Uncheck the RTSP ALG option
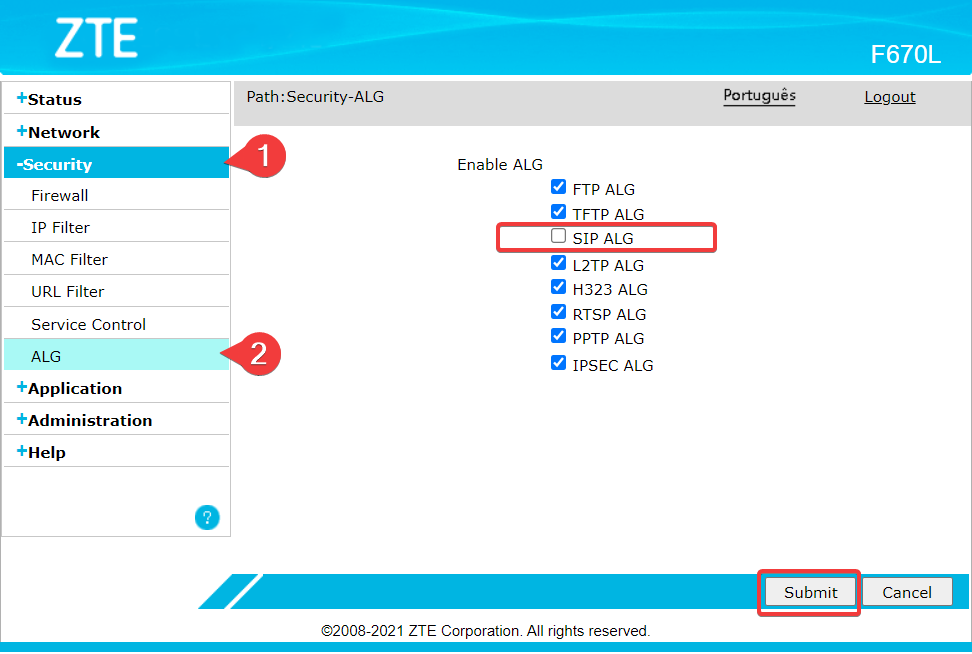972x654 pixels. click(x=559, y=313)
